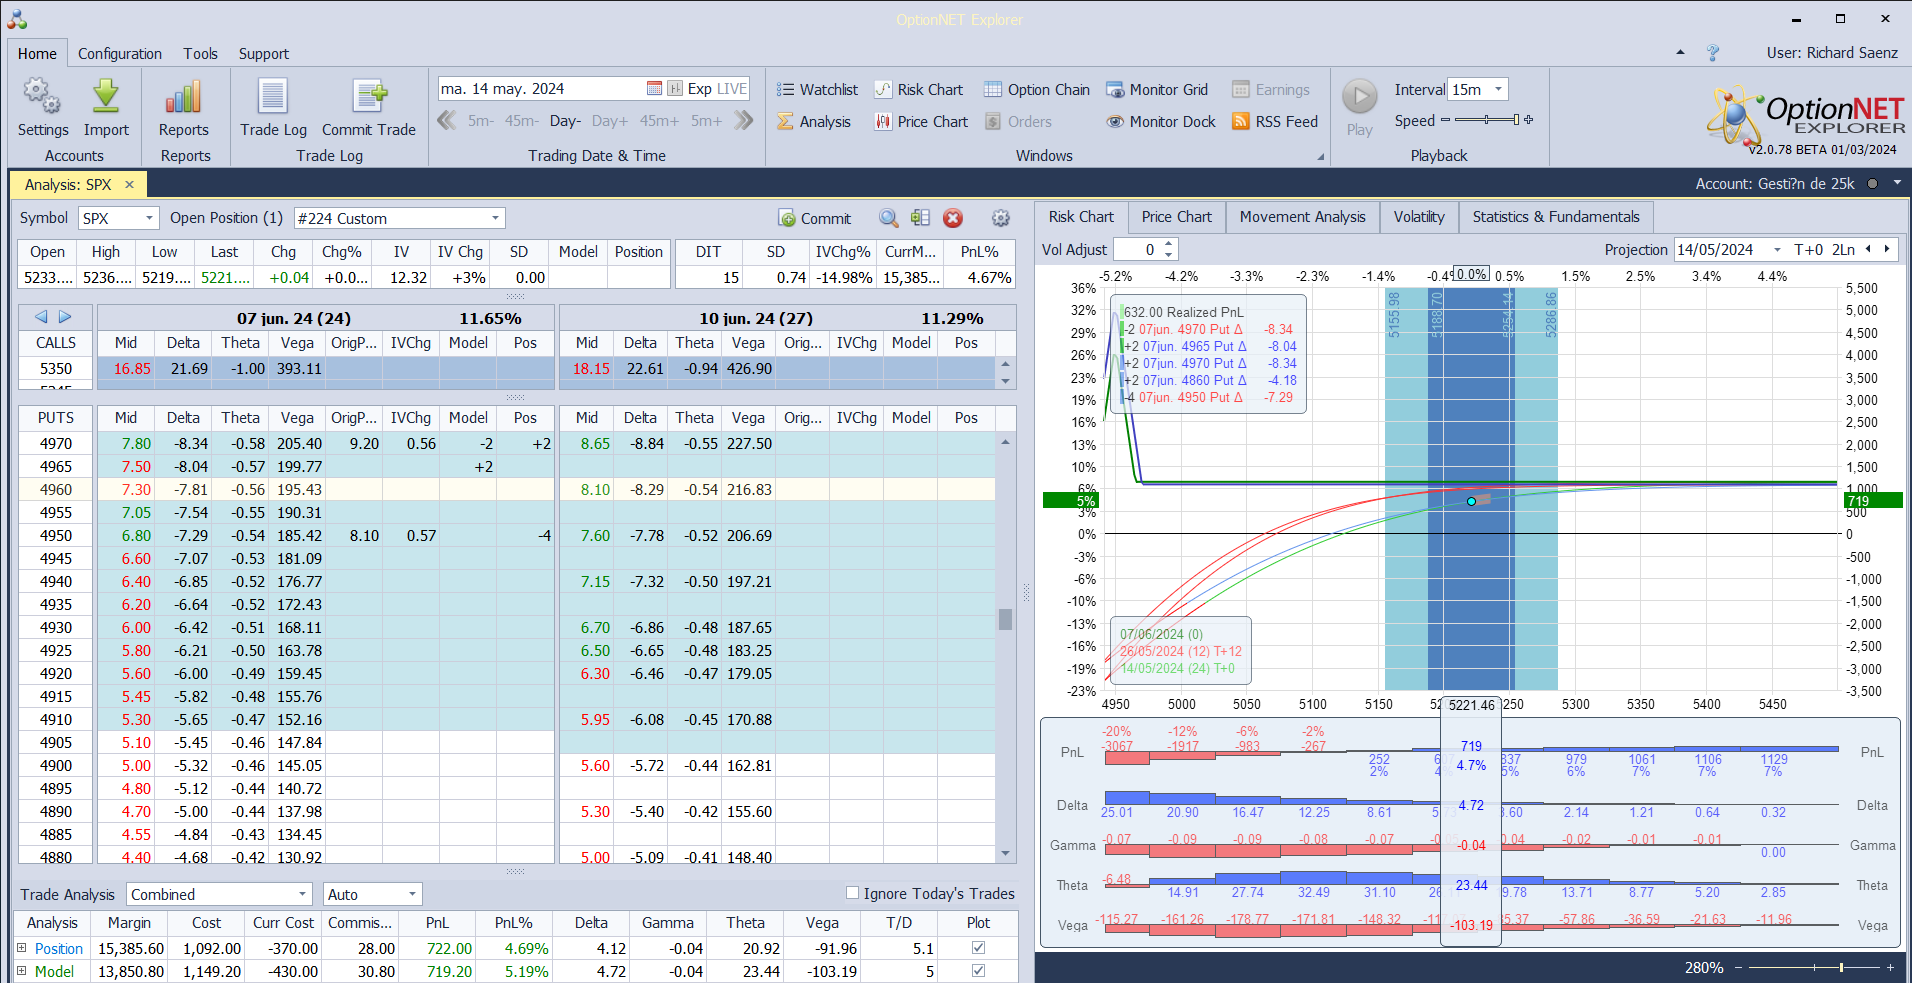Open the Tools ribbon tab
This screenshot has width=1912, height=983.
pos(200,53)
